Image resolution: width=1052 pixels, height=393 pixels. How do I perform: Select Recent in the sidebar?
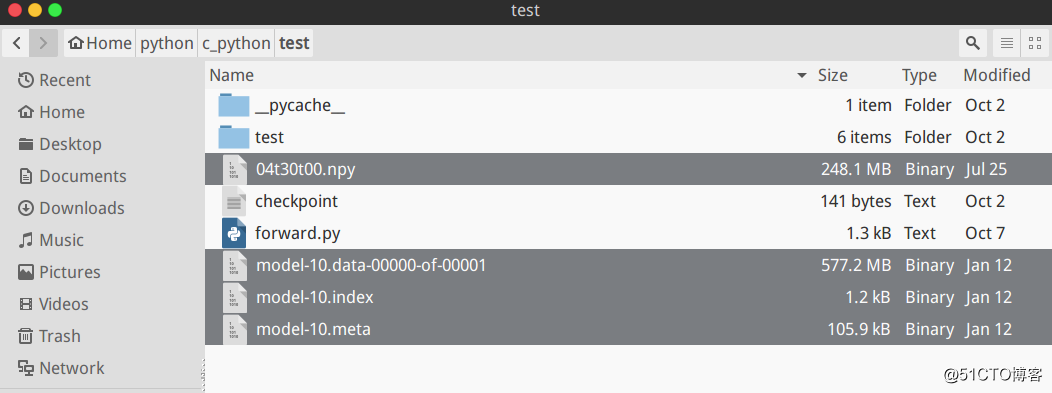pos(54,80)
